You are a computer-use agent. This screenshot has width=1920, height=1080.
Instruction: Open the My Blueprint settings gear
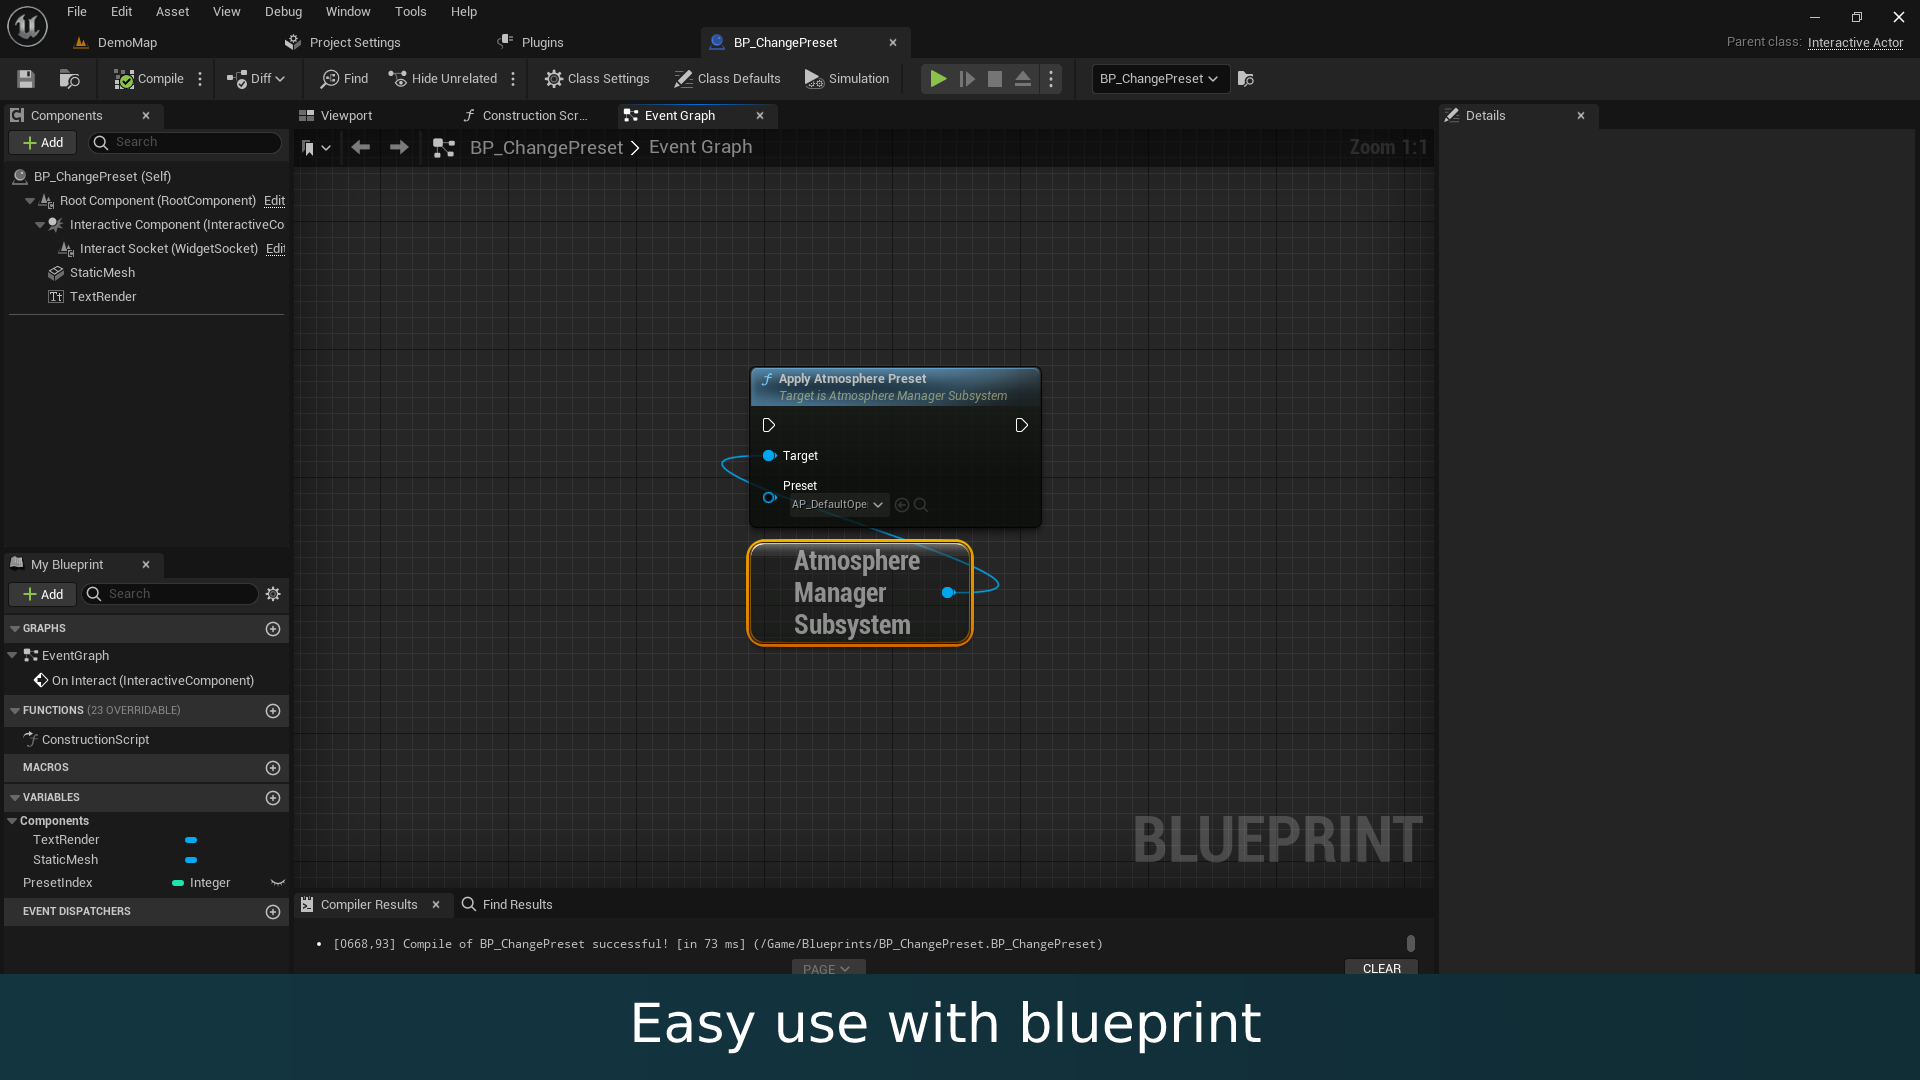(x=273, y=594)
